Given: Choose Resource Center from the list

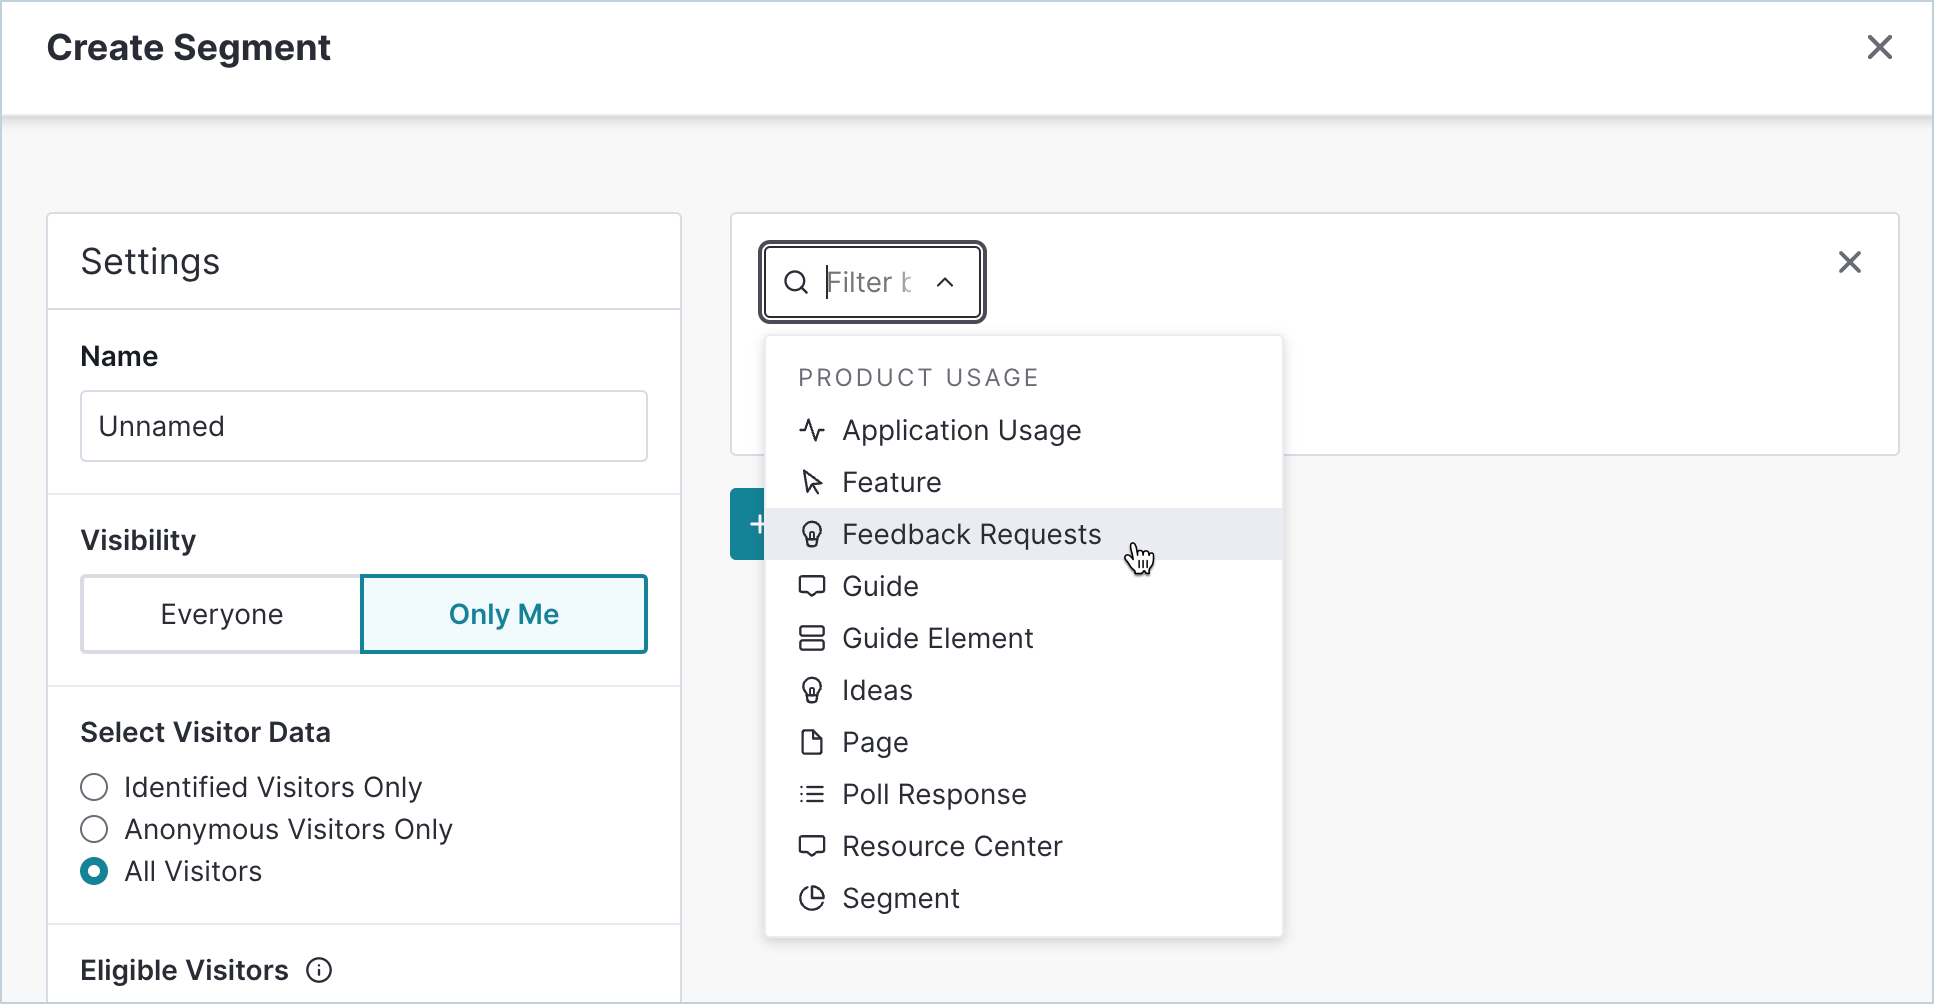Looking at the screenshot, I should coord(951,846).
